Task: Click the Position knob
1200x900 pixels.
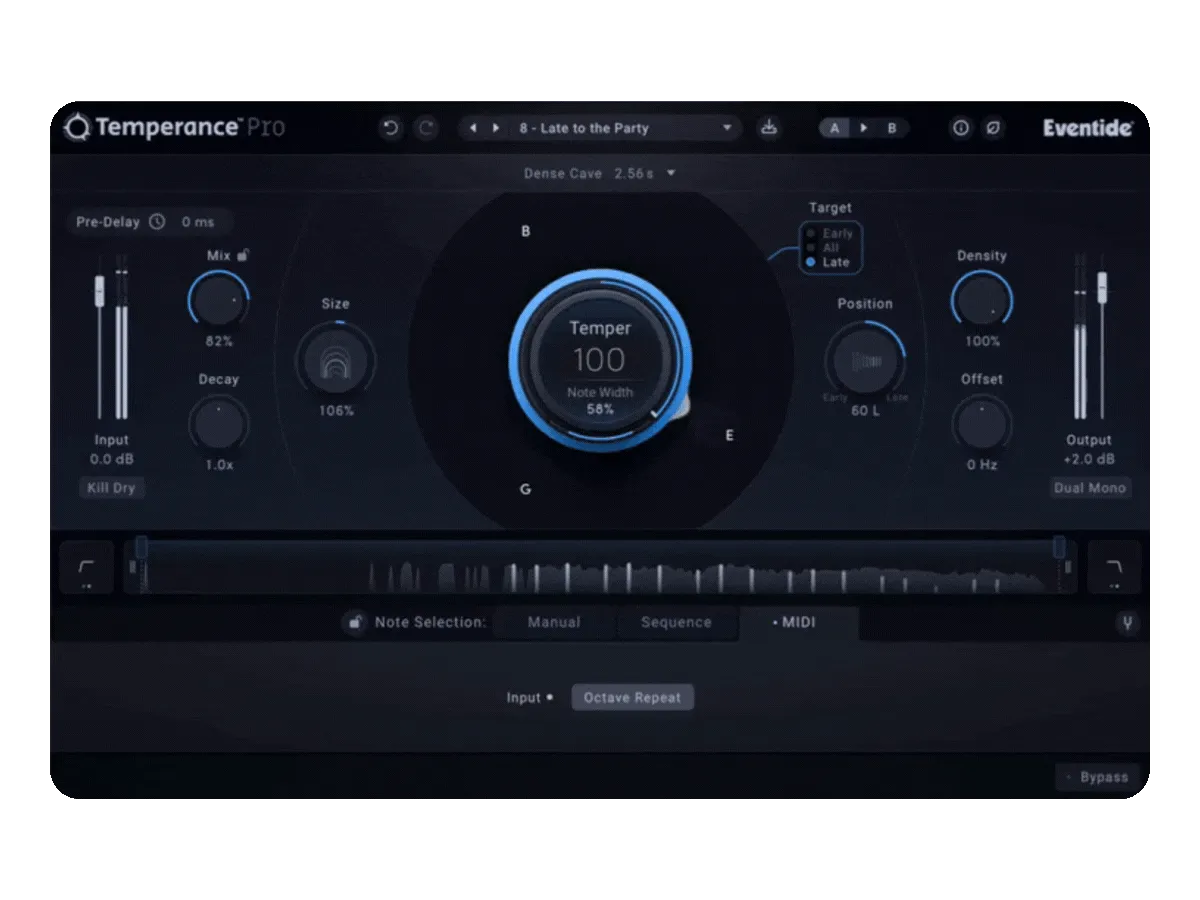Action: [x=865, y=361]
